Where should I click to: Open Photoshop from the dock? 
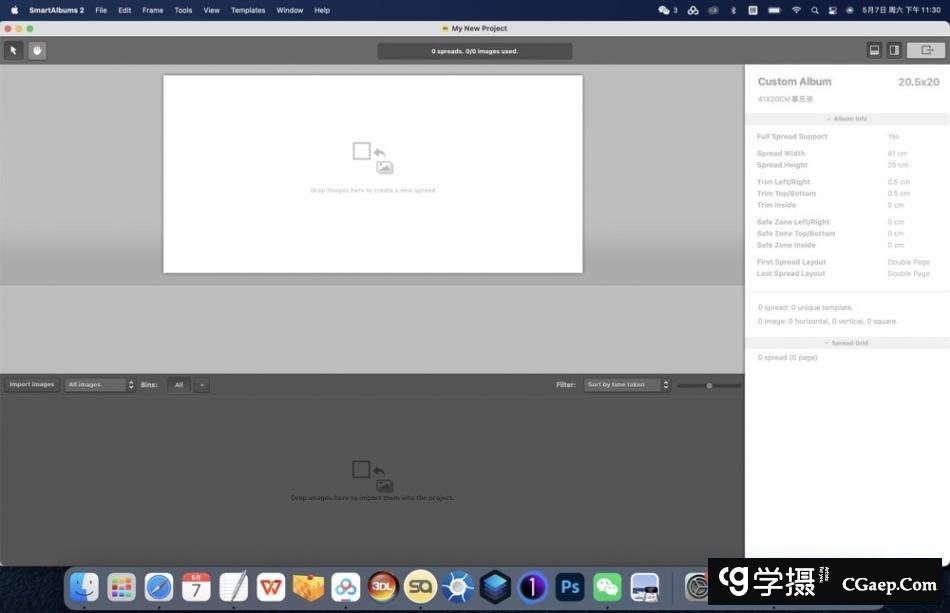(x=570, y=587)
